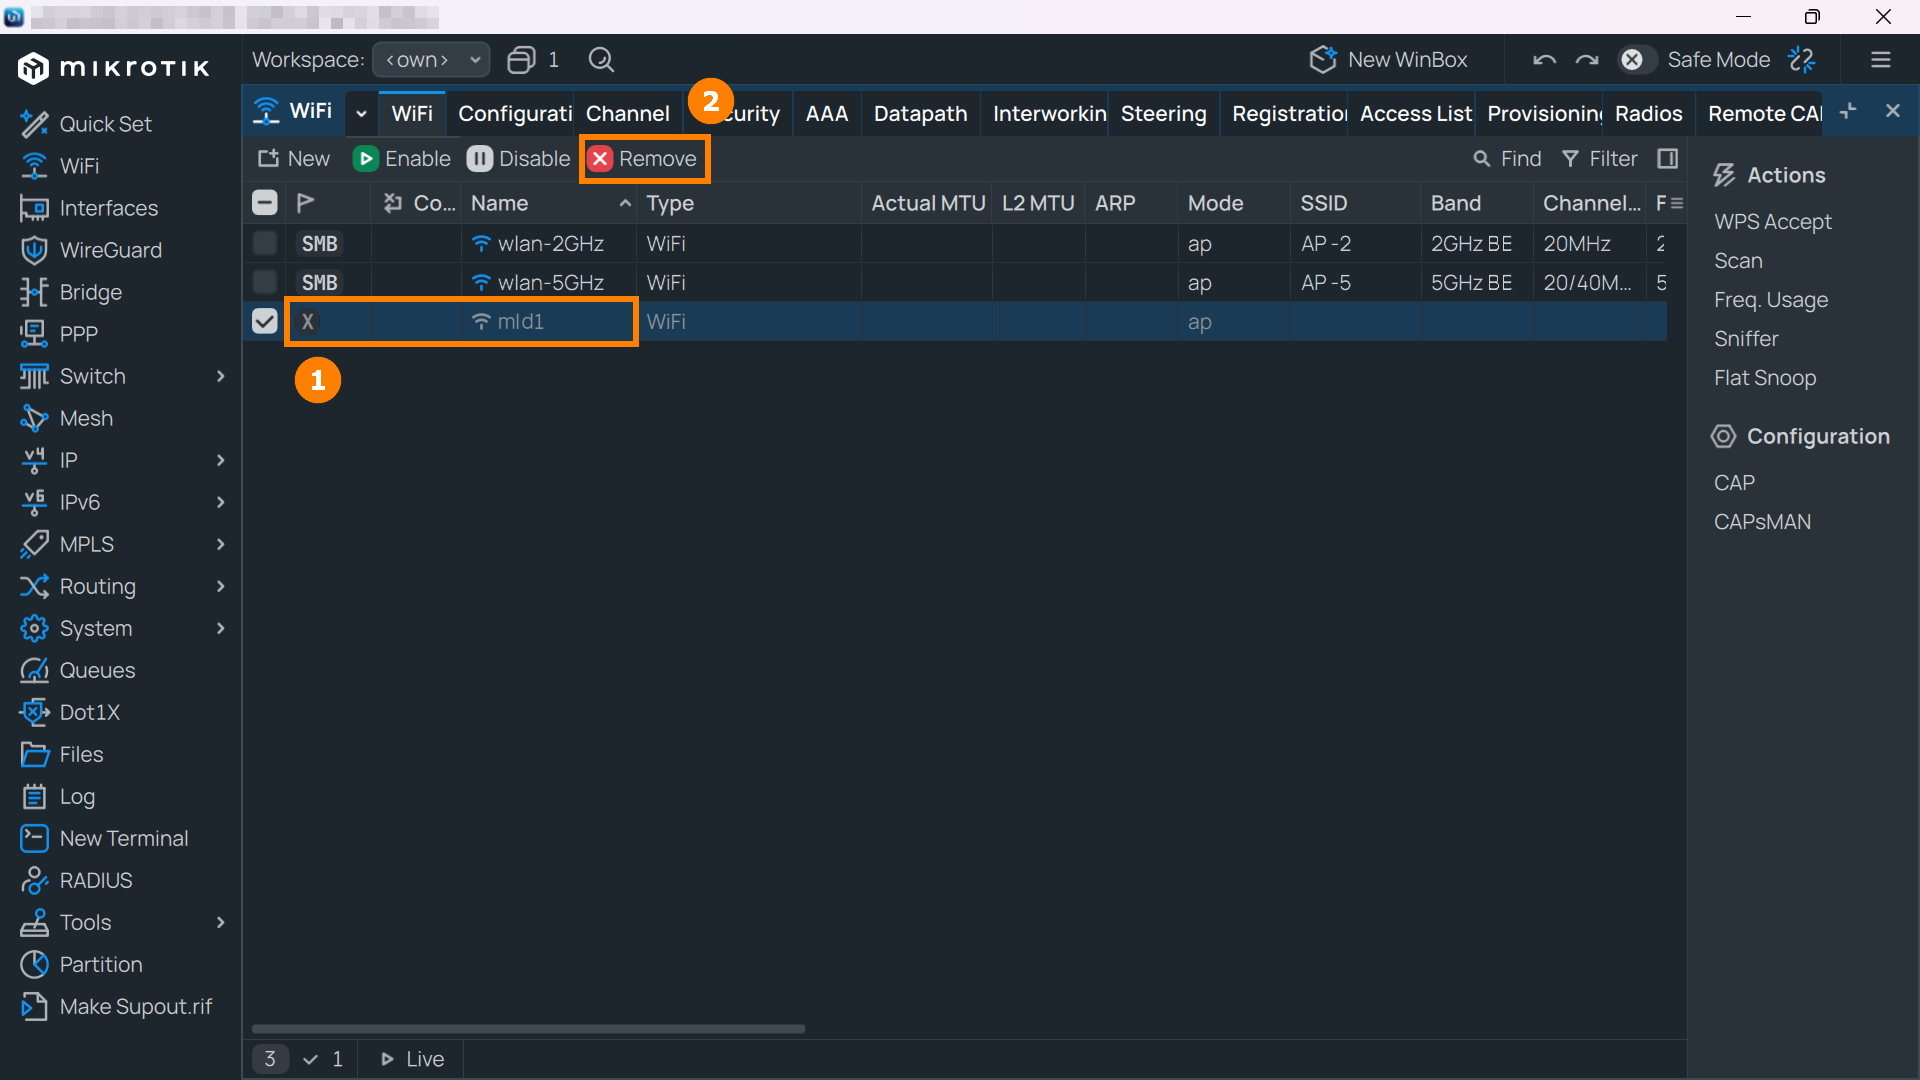
Task: Click the New button in toolbar
Action: pyautogui.click(x=294, y=159)
